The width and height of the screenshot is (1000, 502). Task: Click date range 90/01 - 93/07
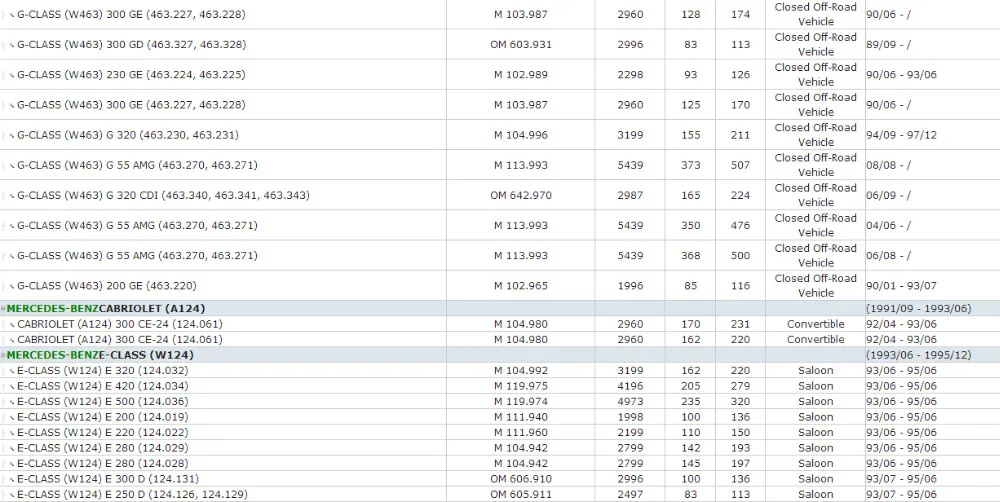pos(901,286)
